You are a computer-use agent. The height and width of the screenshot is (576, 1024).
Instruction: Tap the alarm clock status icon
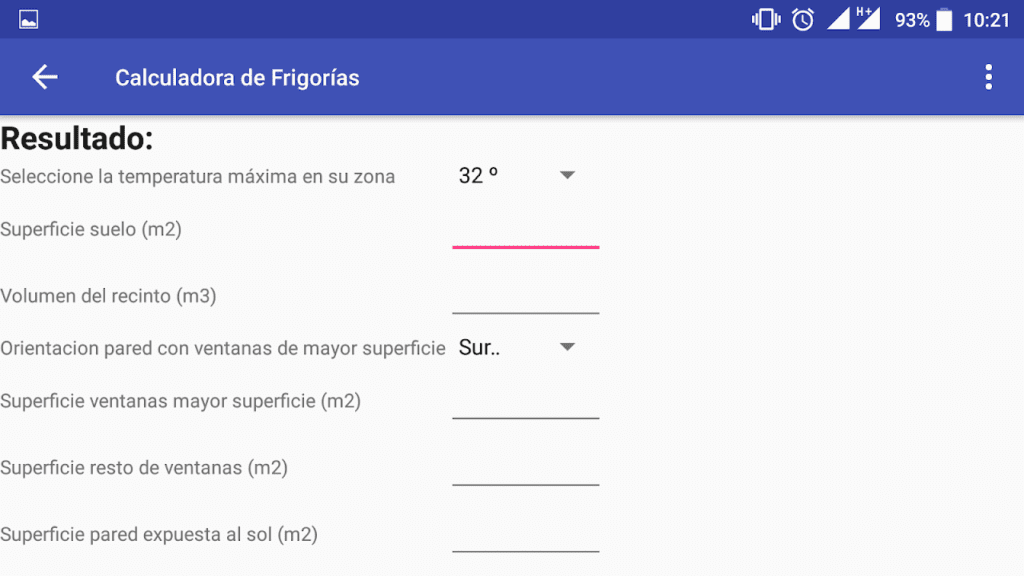[x=802, y=18]
